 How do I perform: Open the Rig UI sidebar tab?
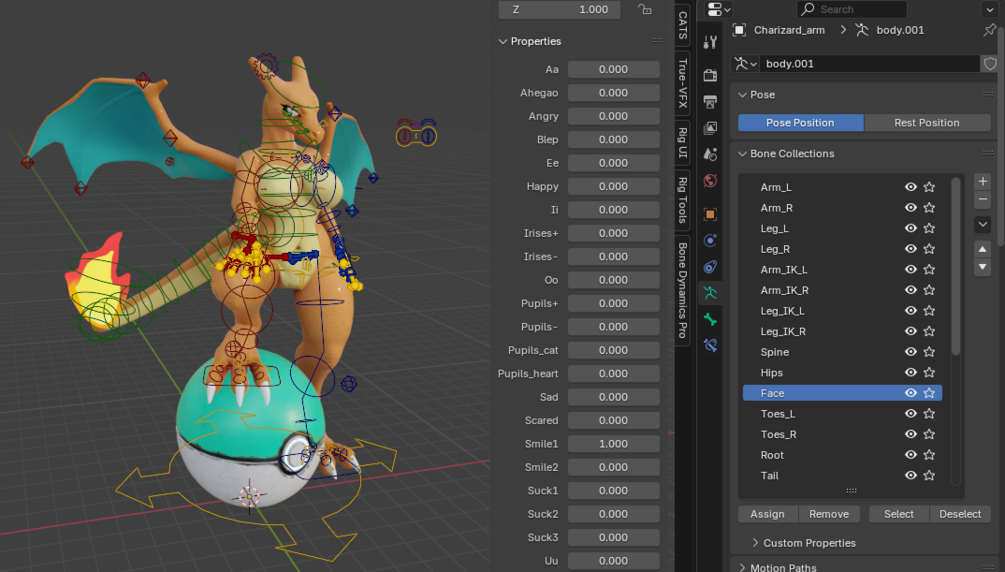(683, 142)
